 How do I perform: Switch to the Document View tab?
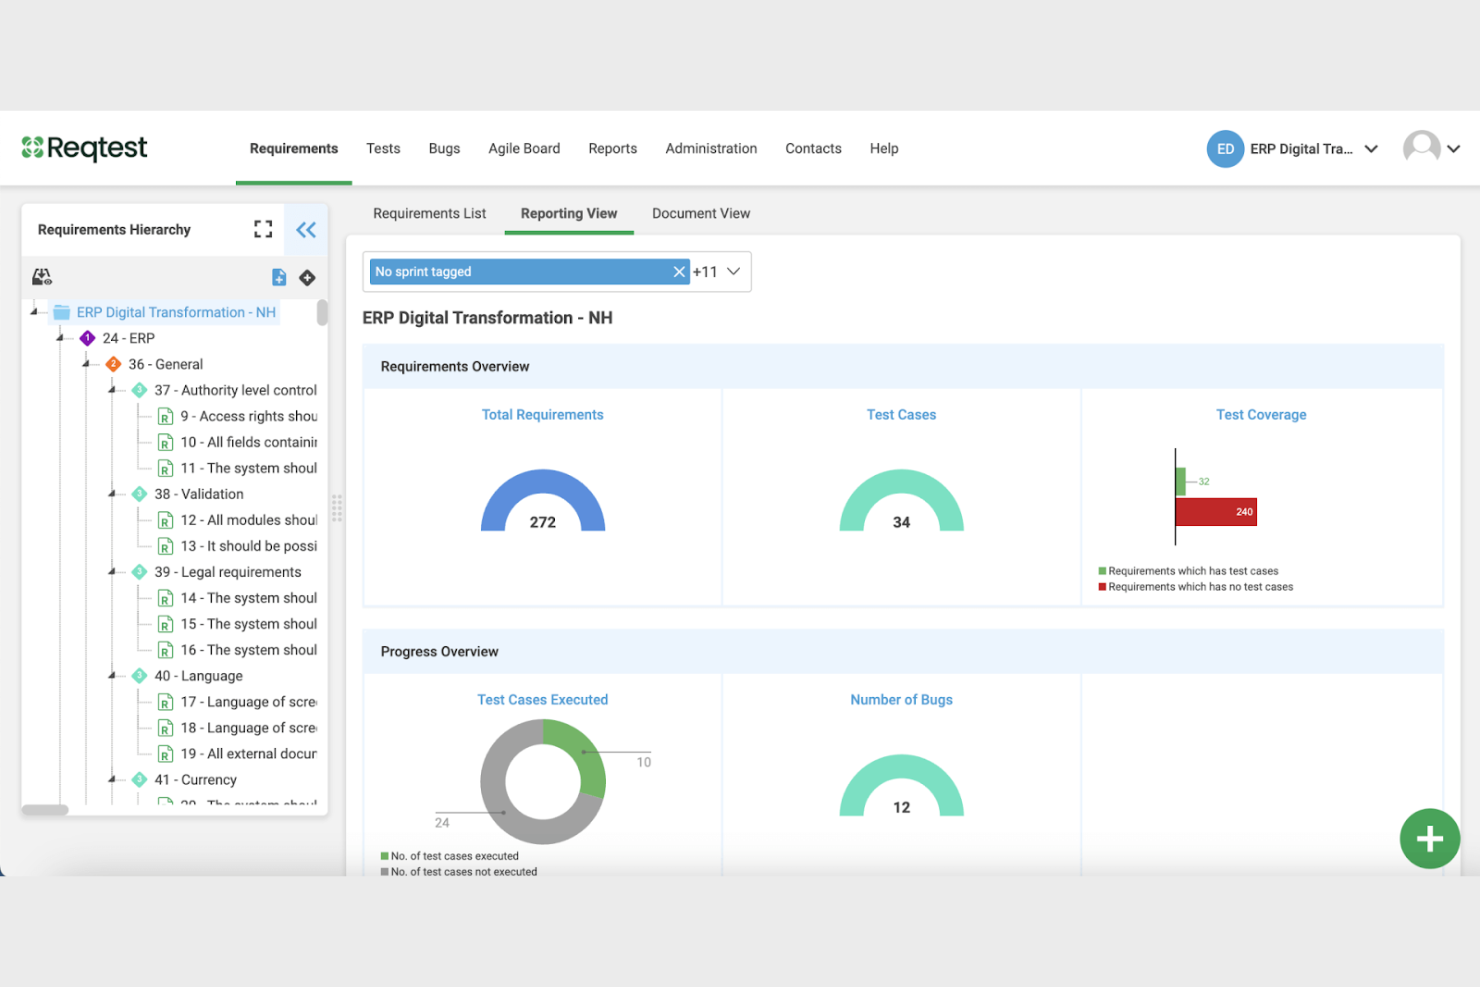pyautogui.click(x=701, y=213)
